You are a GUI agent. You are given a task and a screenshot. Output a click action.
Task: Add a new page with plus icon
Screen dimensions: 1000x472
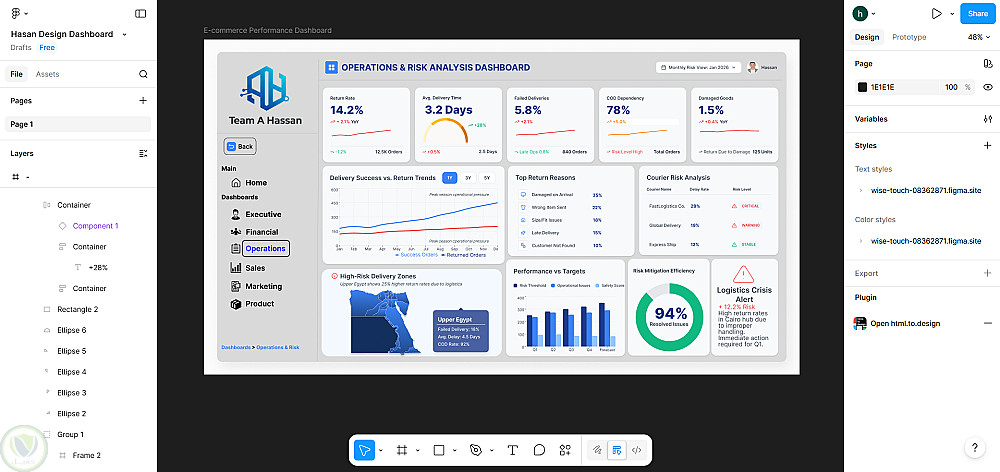[x=143, y=100]
